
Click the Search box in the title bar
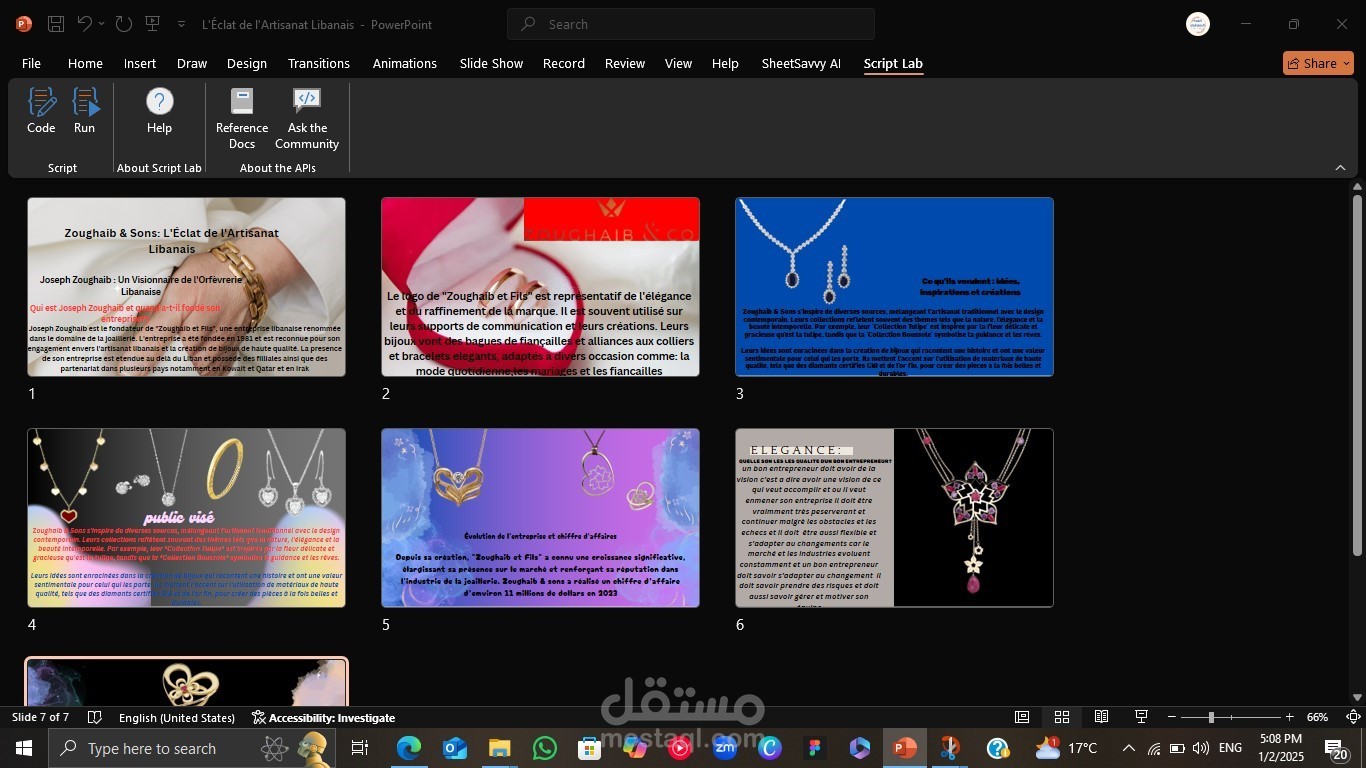pos(691,24)
